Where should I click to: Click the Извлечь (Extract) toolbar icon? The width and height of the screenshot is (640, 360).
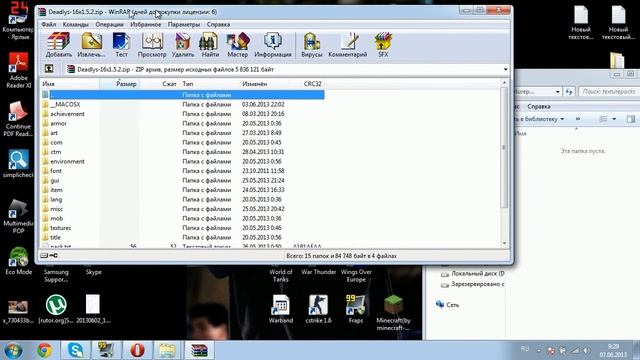91,44
